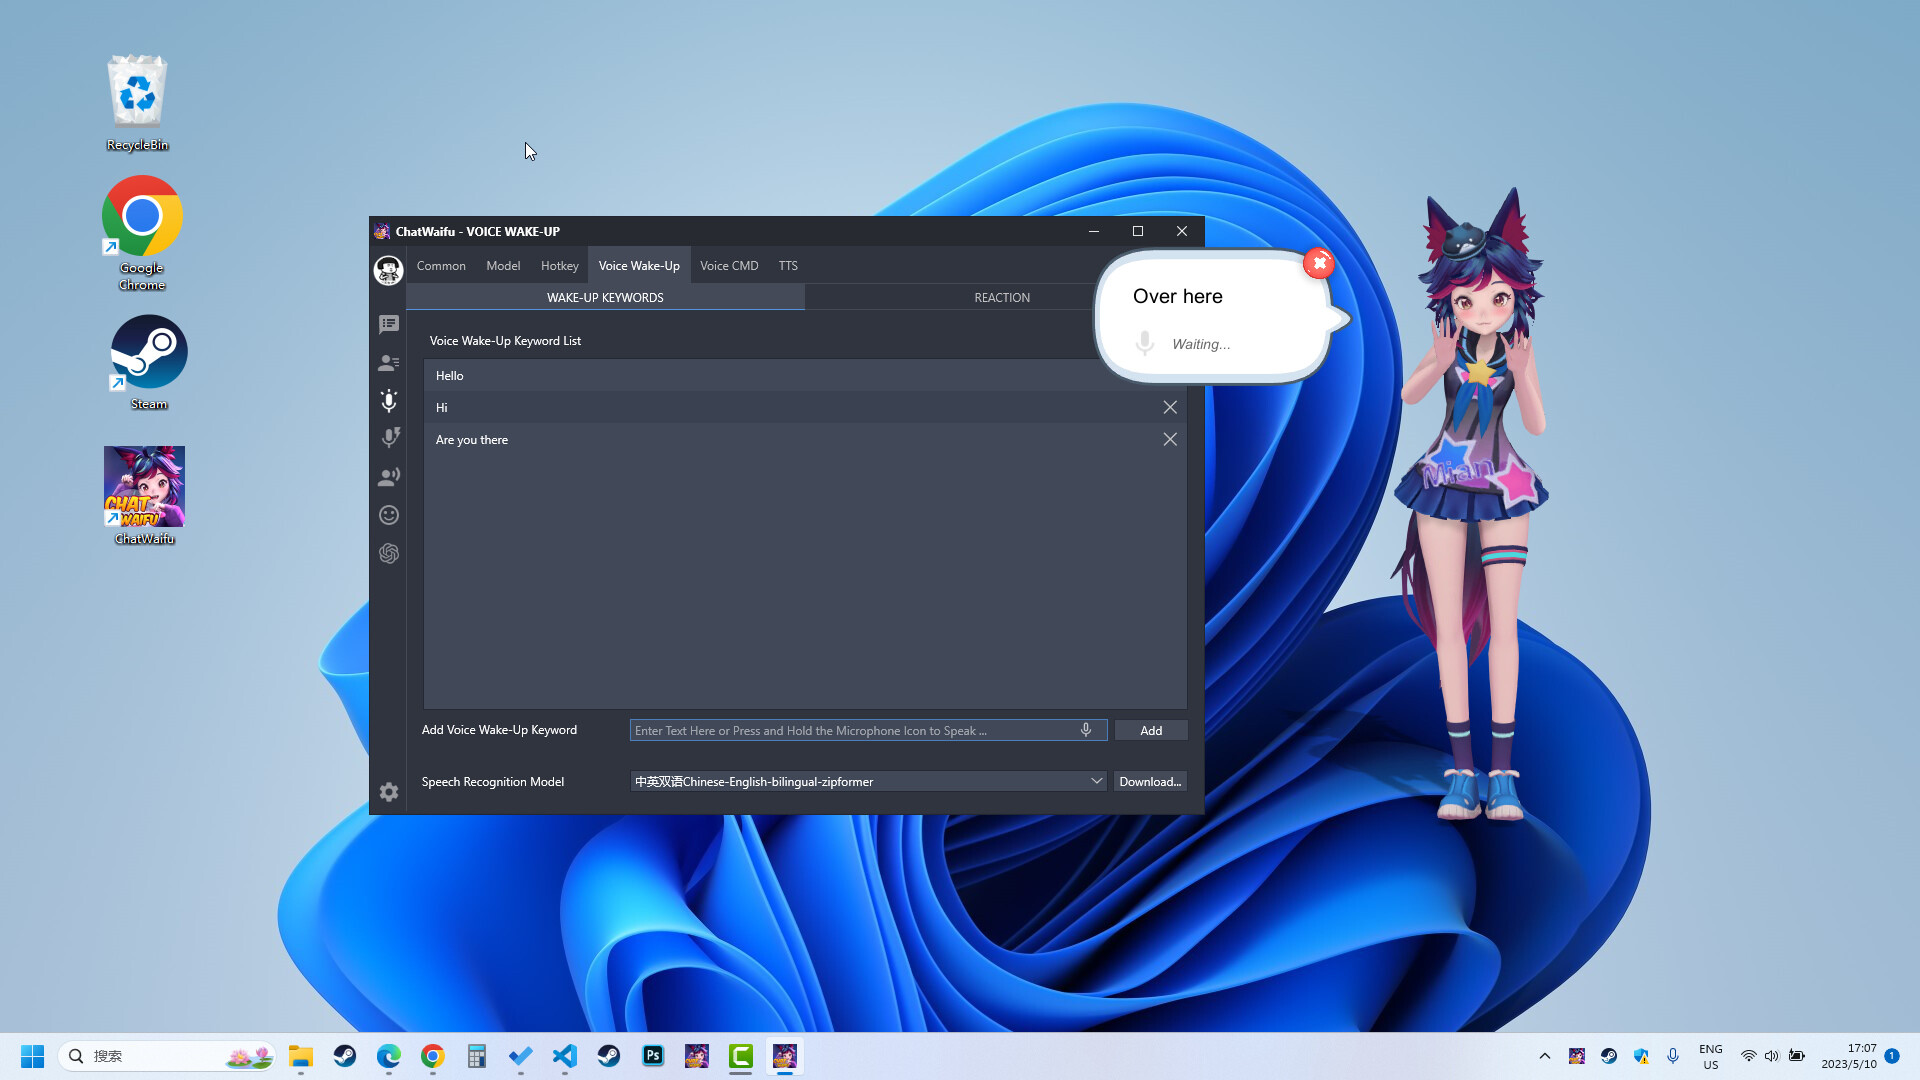Select the character list sidebar icon

(389, 363)
